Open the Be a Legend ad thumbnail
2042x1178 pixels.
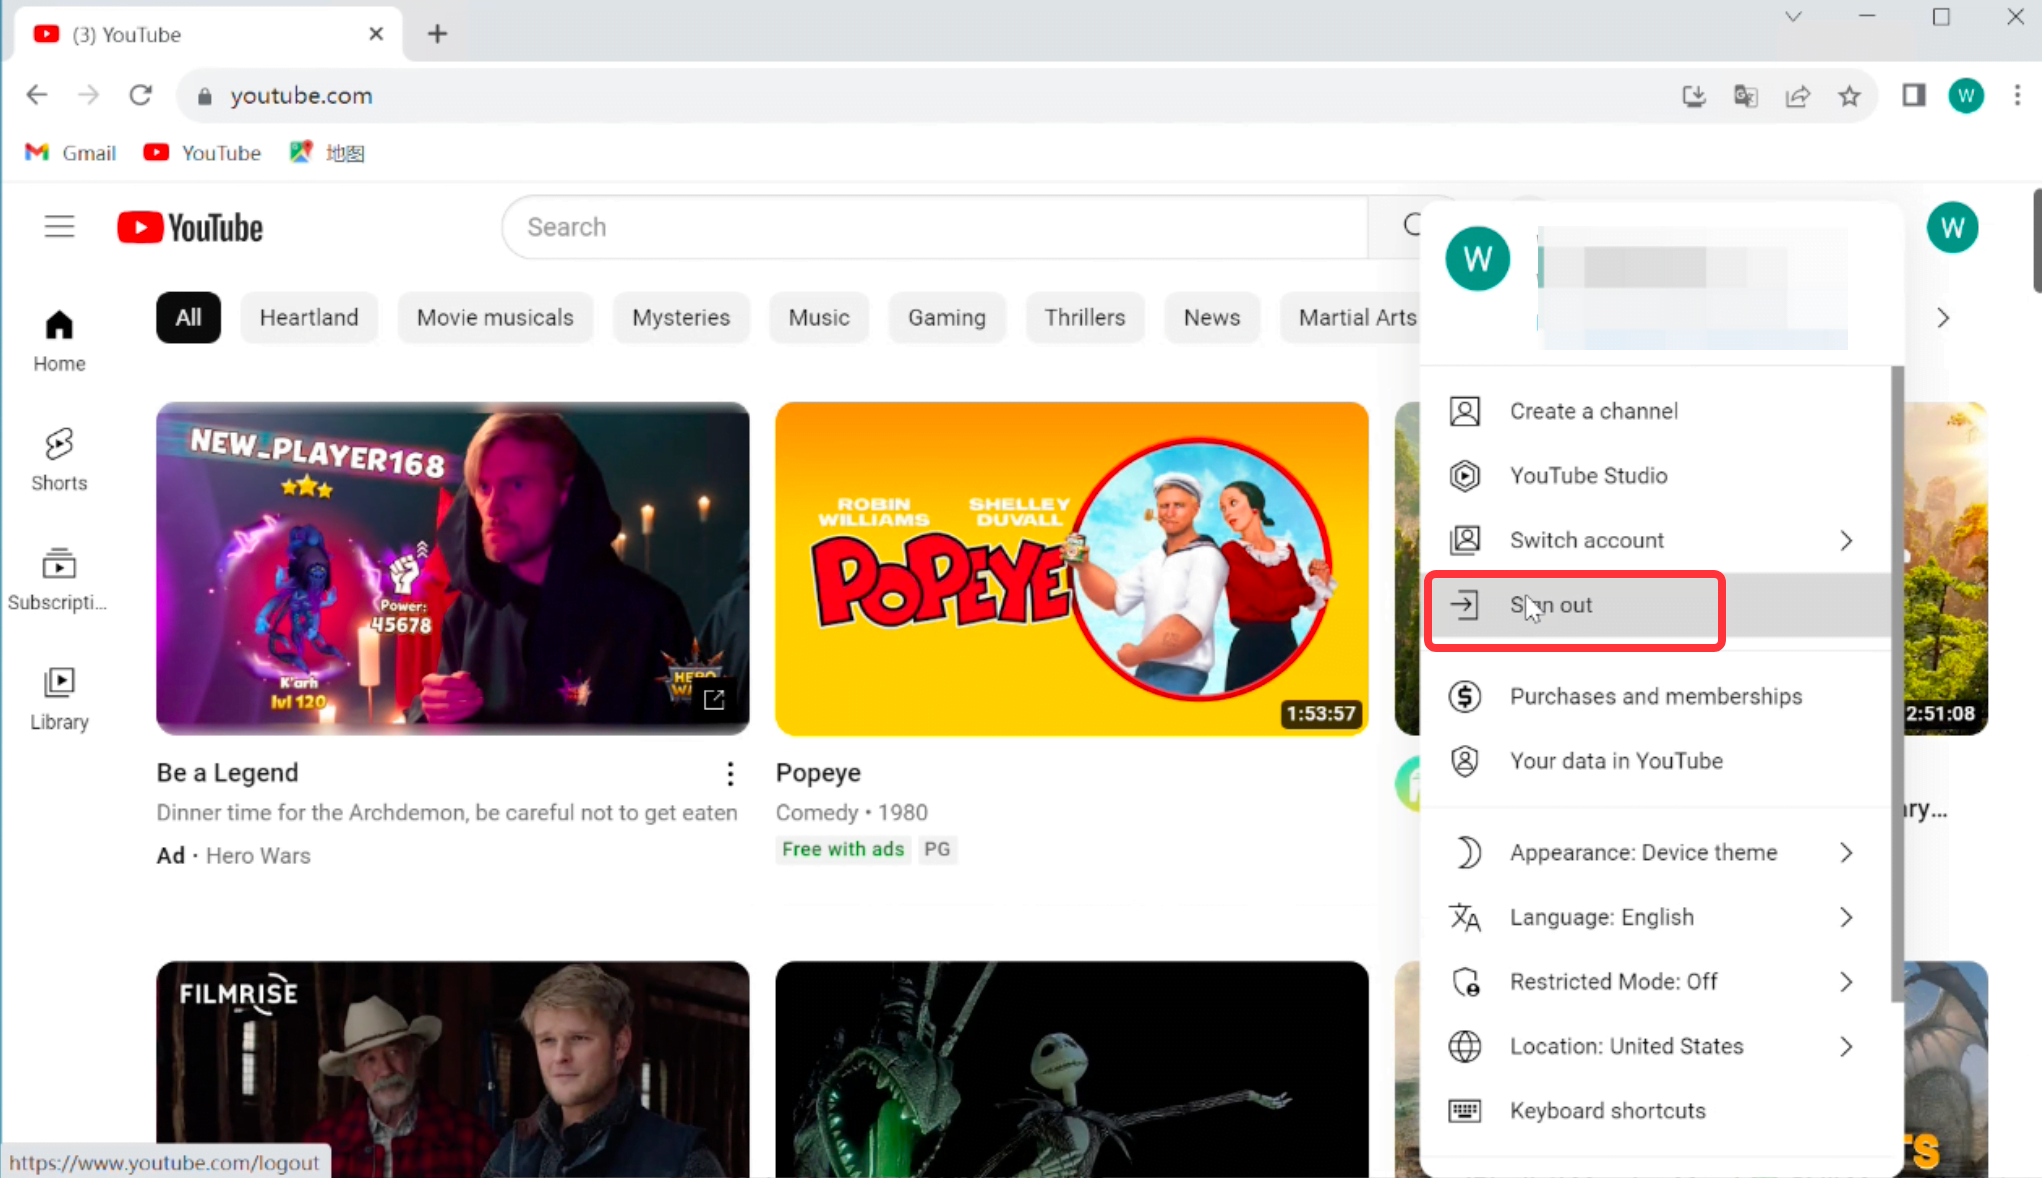point(452,568)
